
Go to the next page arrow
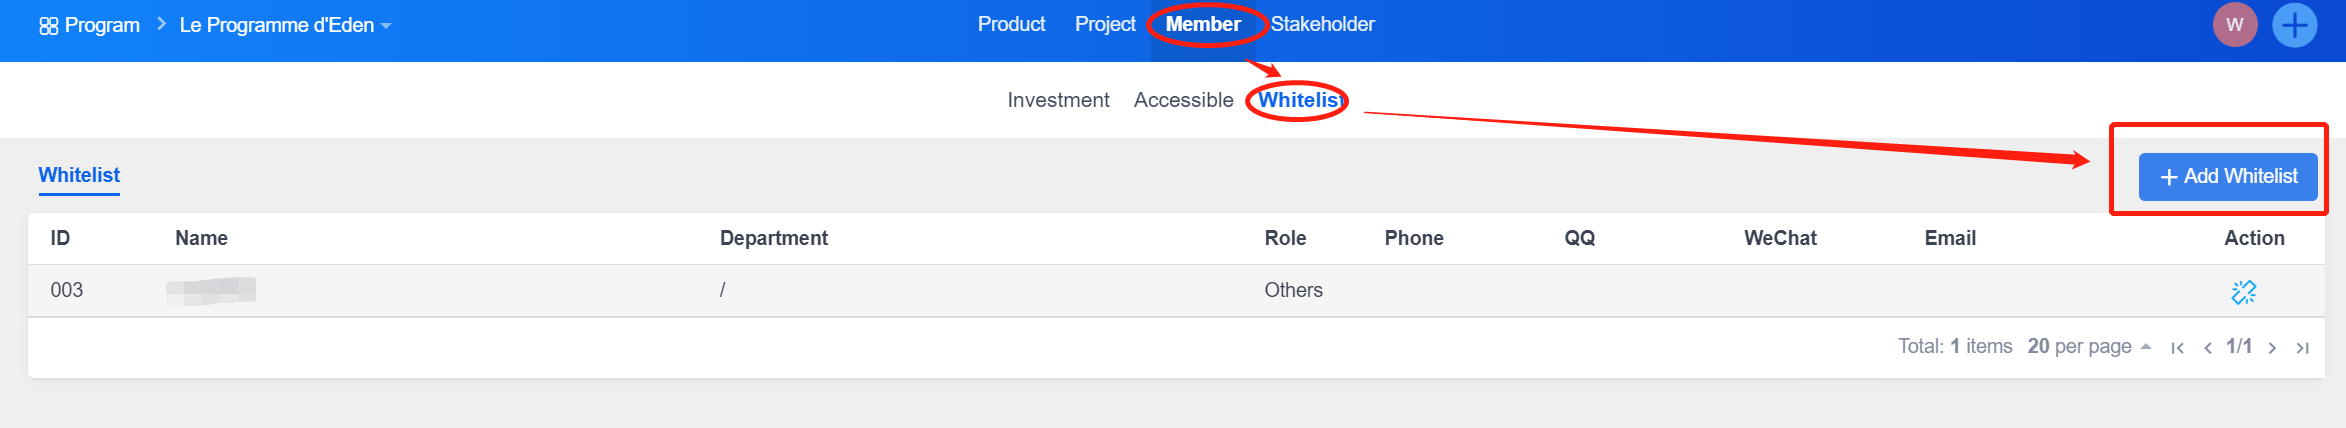pyautogui.click(x=2272, y=348)
